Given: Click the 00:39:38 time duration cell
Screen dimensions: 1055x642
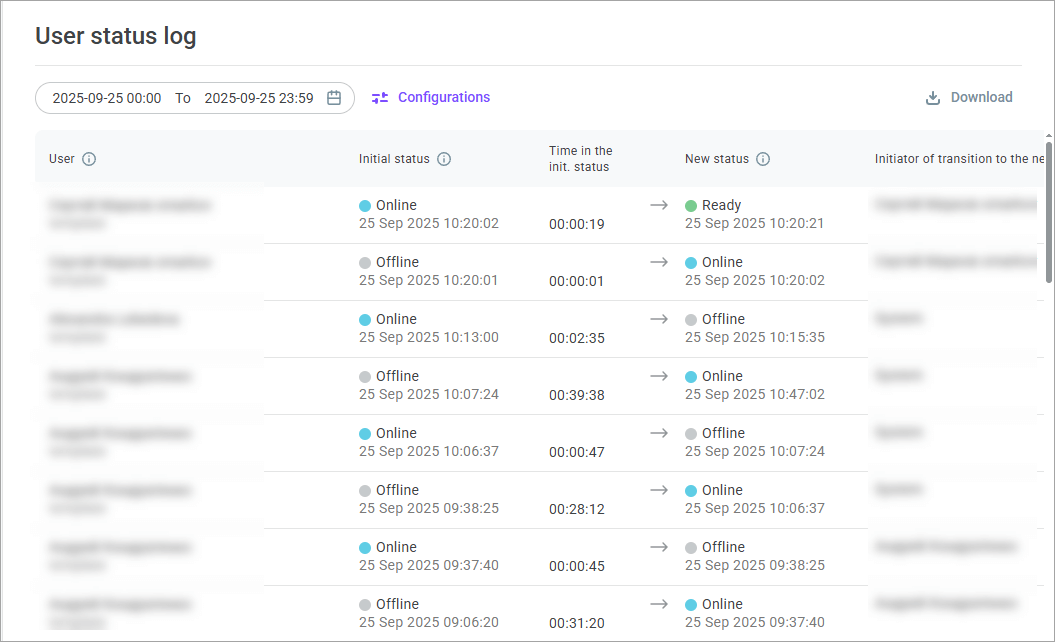Looking at the screenshot, I should click(576, 395).
